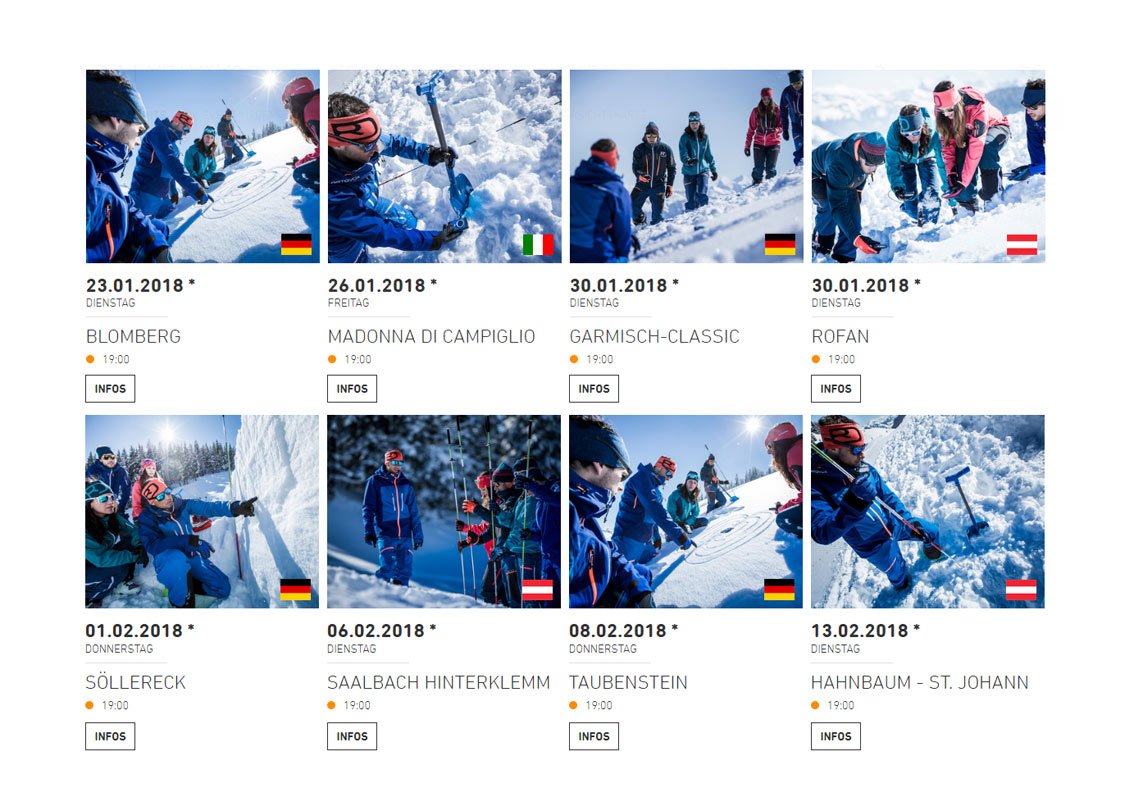This screenshot has width=1134, height=797.
Task: Open Infos for Madonna di Campiglio
Action: [352, 389]
